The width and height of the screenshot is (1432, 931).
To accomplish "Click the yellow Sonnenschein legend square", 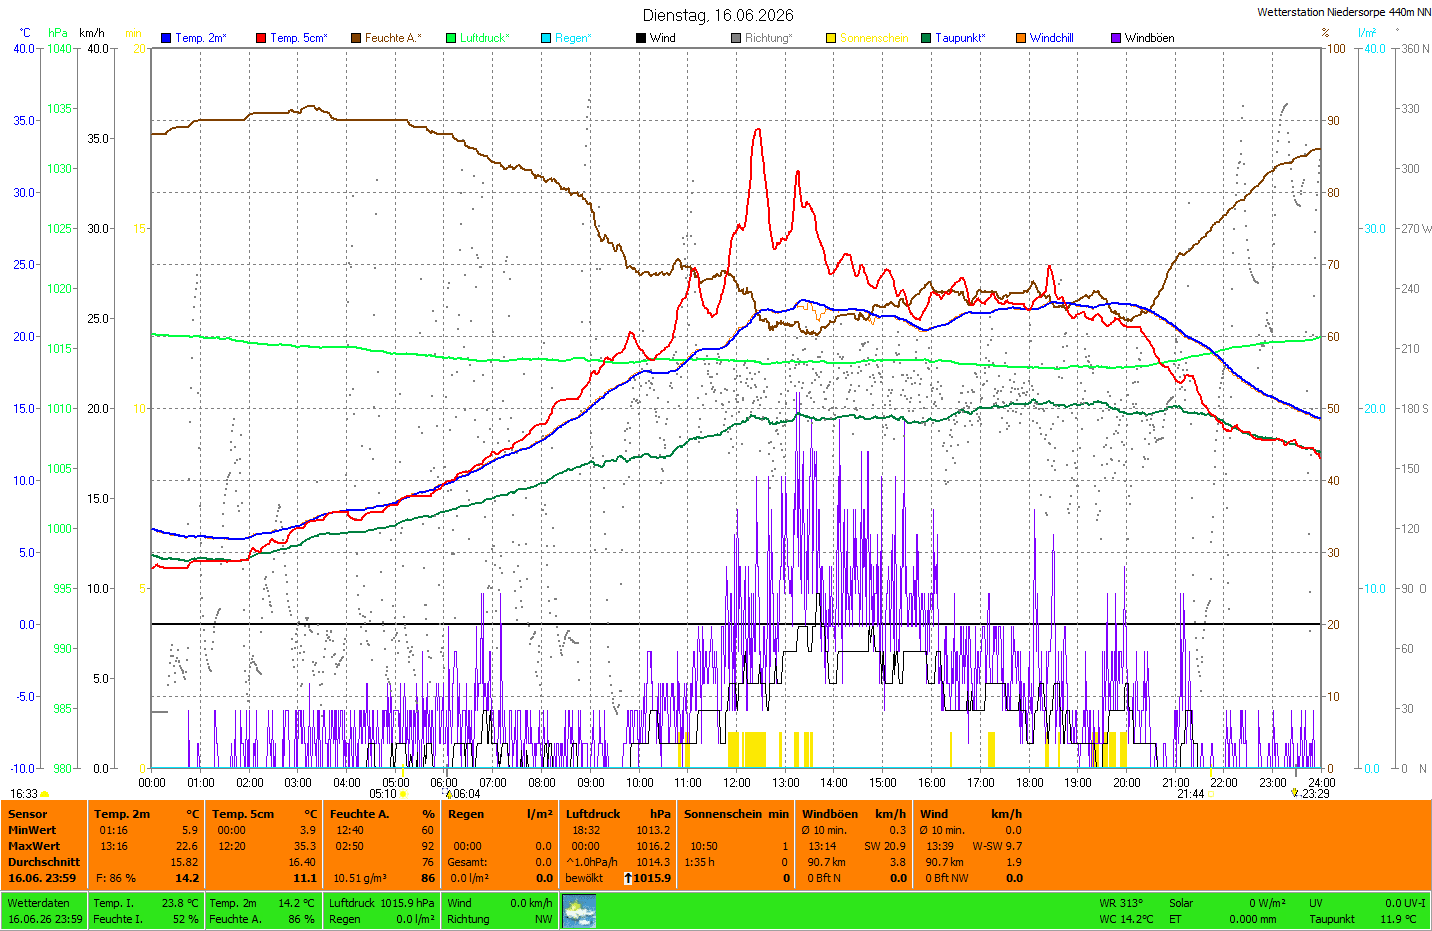I will click(831, 38).
